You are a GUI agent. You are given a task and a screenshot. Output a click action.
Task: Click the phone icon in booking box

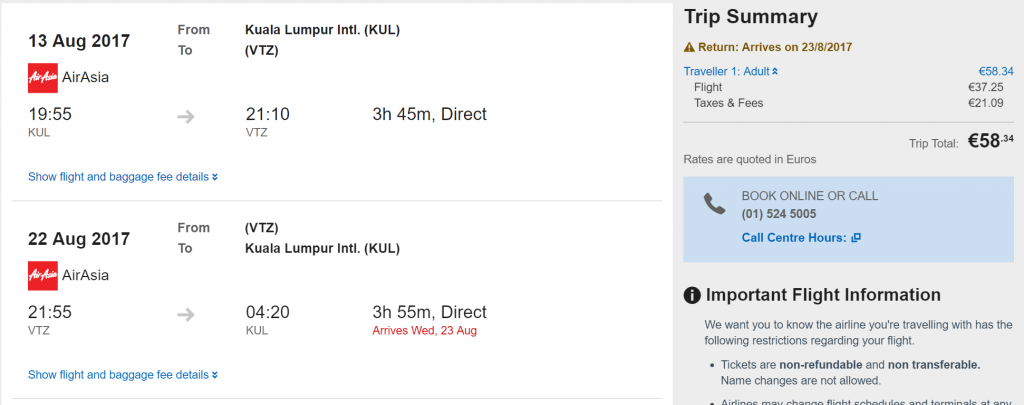(714, 204)
